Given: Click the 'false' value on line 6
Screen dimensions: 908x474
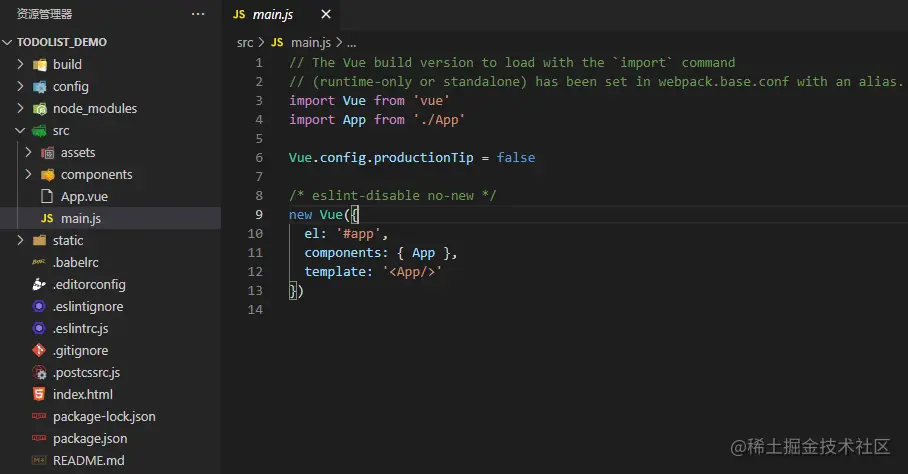Looking at the screenshot, I should pos(515,157).
